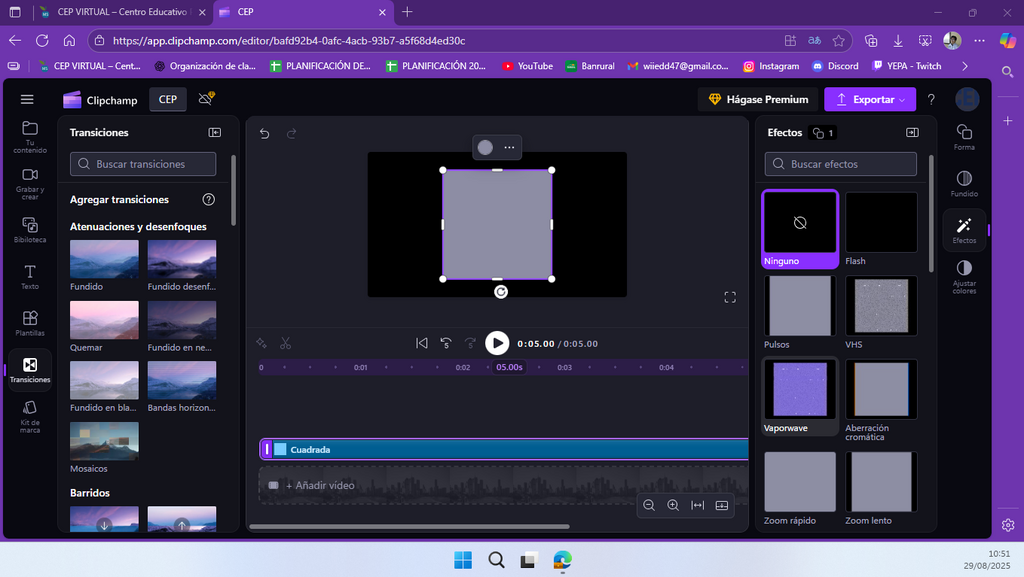Open Grabar y crear panel

point(30,183)
